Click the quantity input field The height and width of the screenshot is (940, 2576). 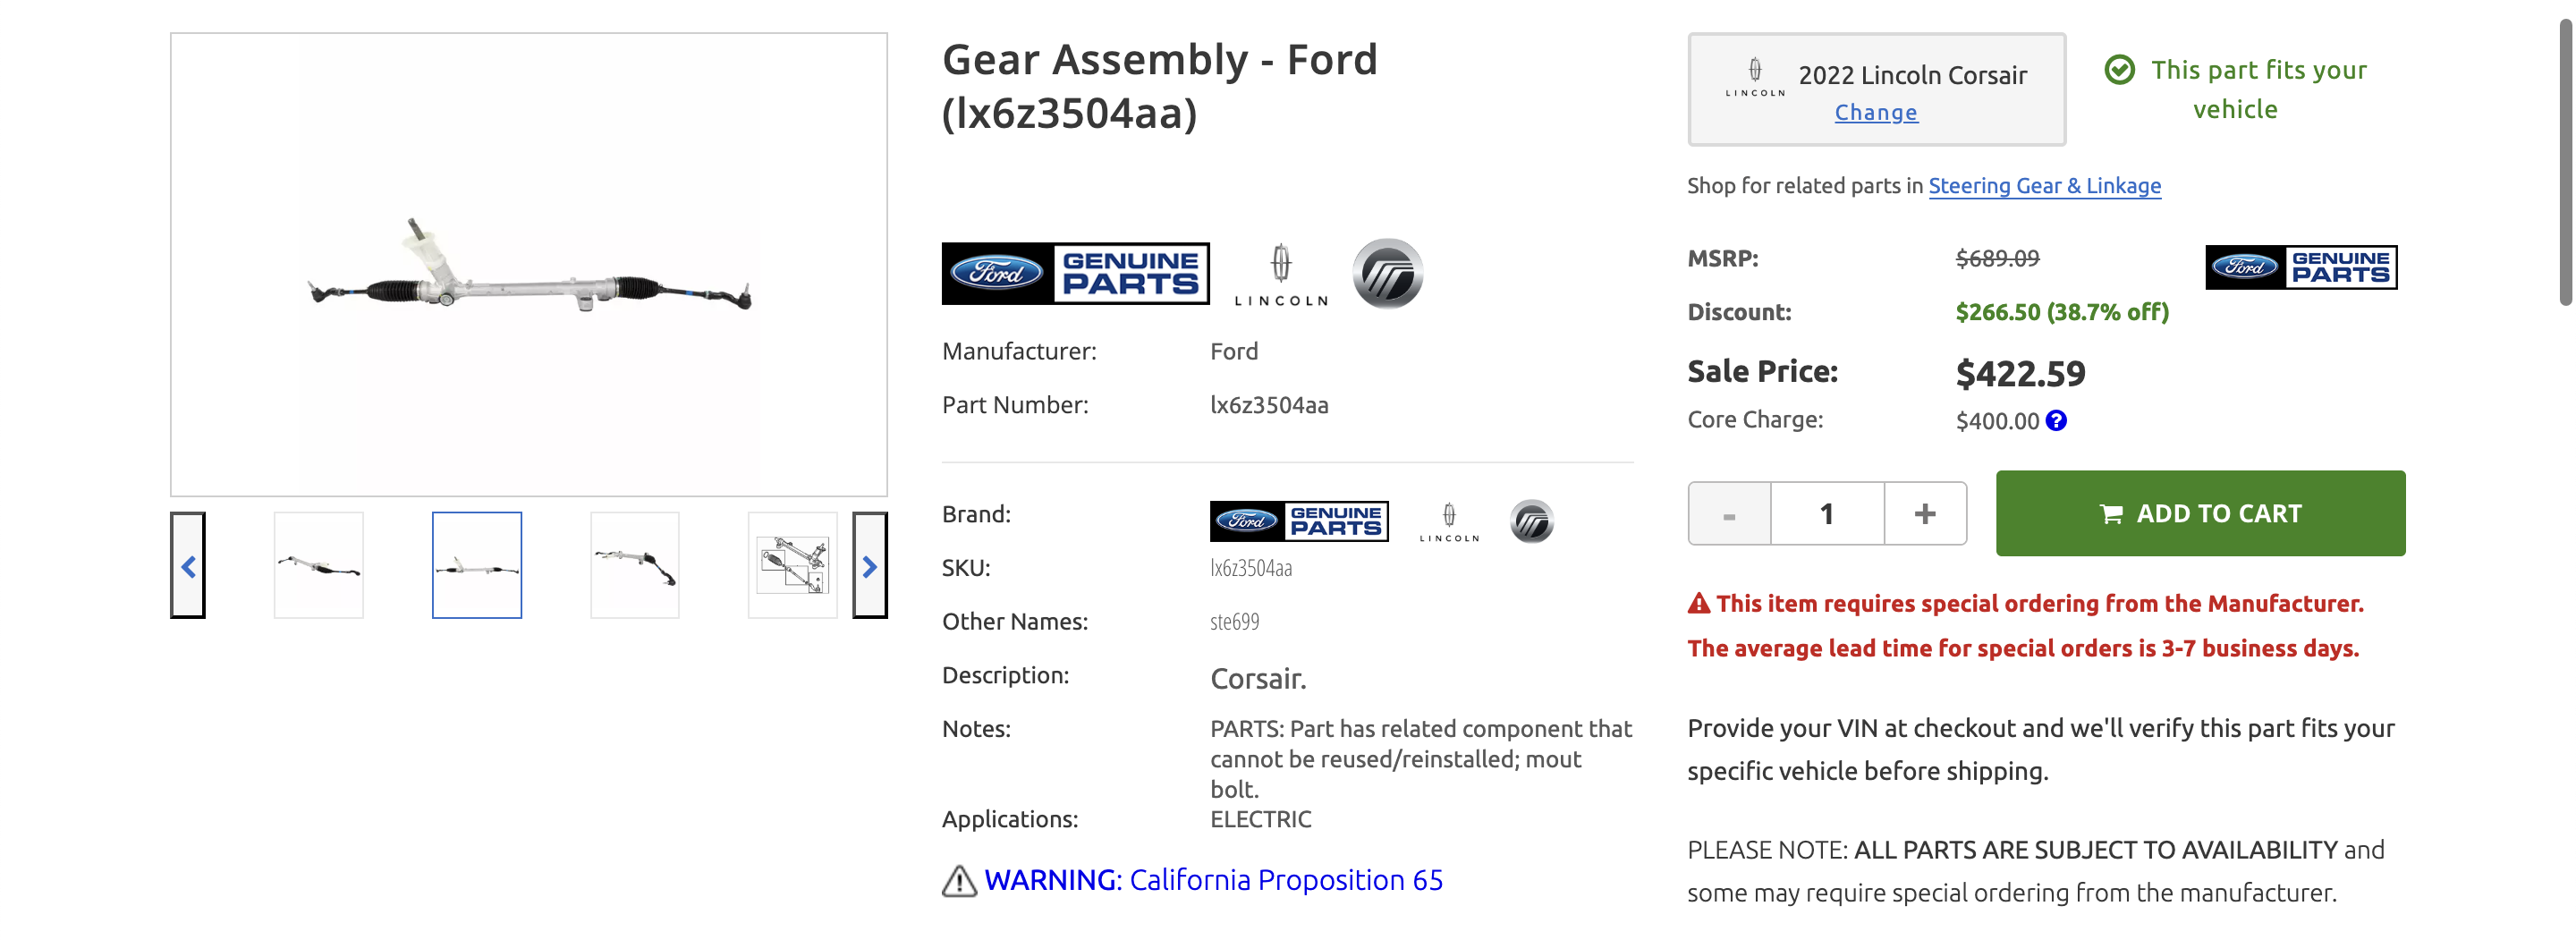tap(1827, 514)
